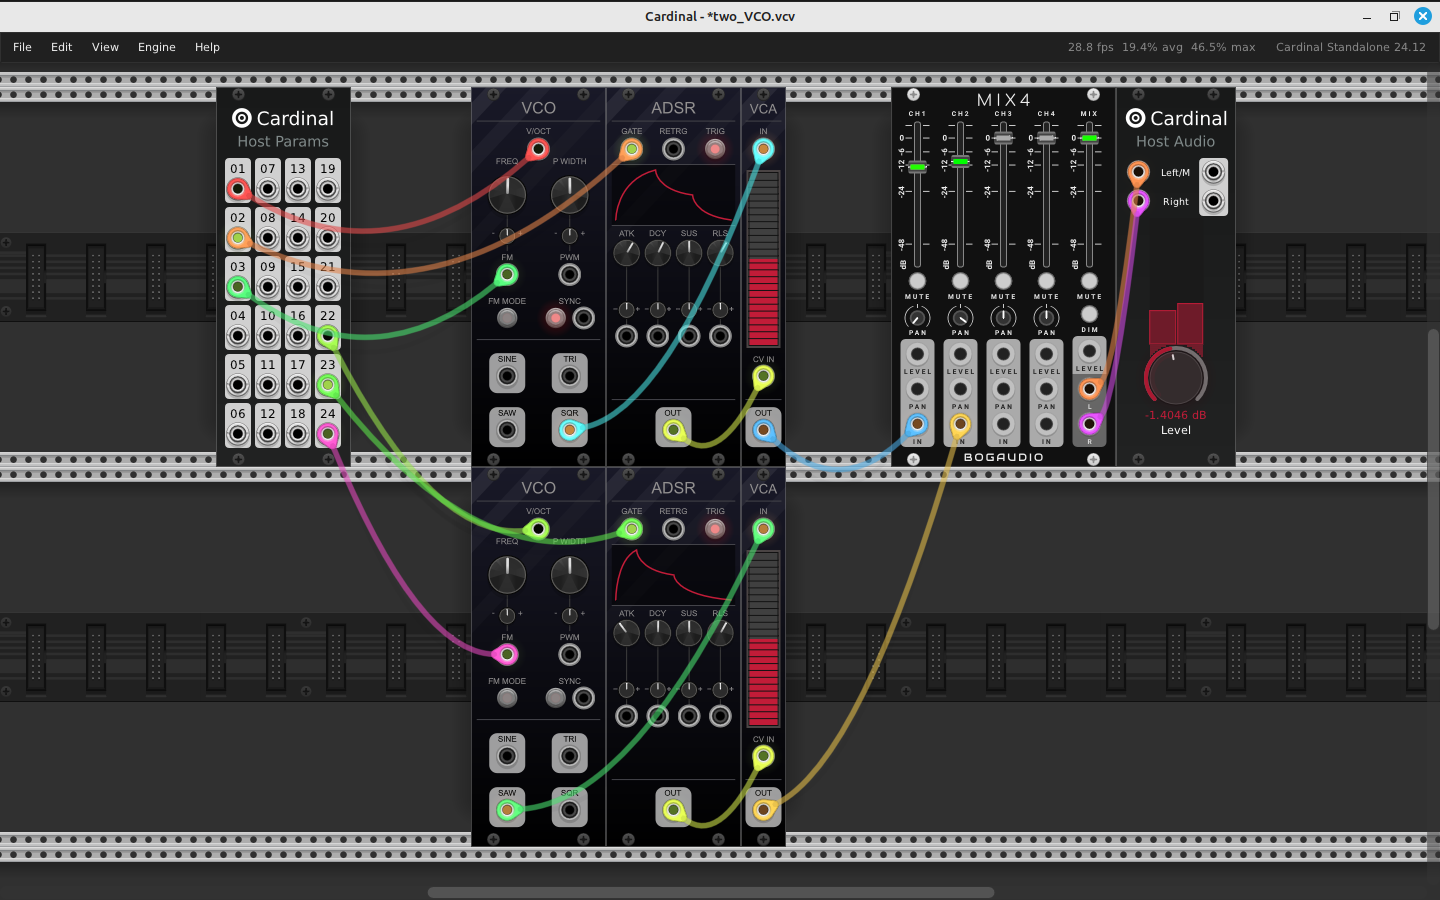Toggle top VCO FM MODE button
This screenshot has height=900, width=1440.
click(x=507, y=318)
